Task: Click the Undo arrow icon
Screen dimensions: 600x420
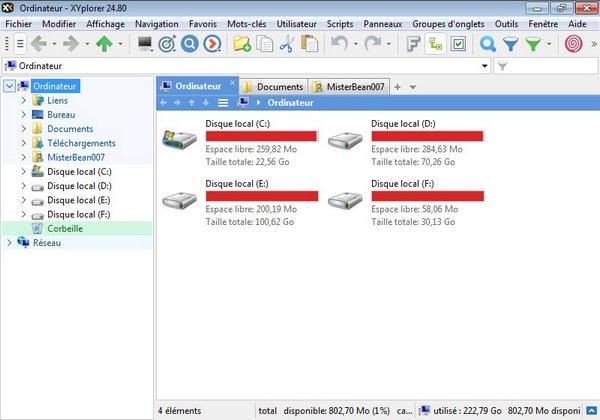Action: click(339, 44)
